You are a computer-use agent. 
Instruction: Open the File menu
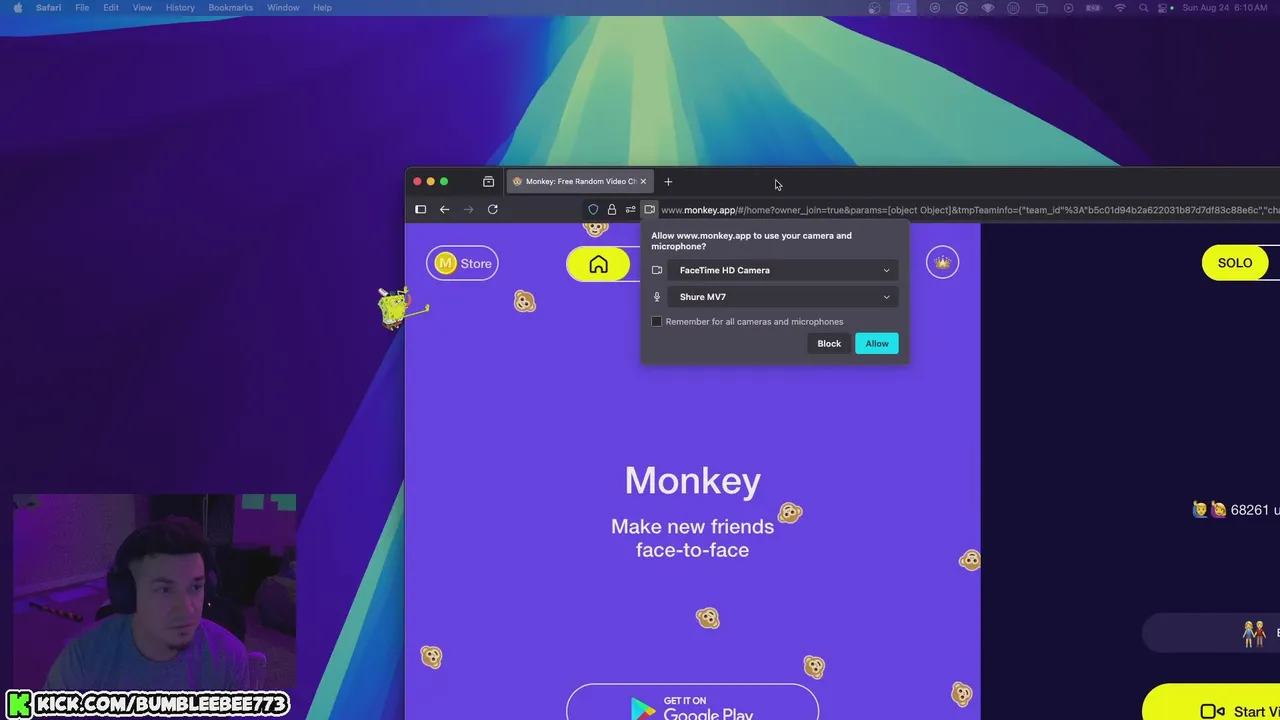(82, 8)
